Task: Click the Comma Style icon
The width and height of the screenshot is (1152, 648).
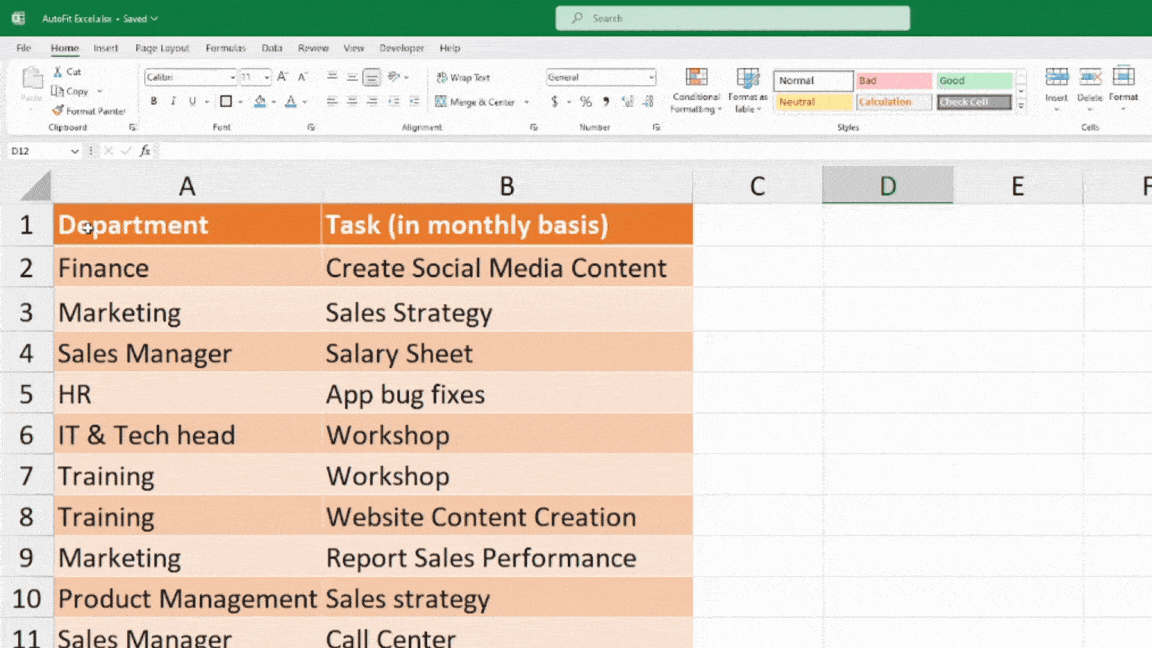Action: tap(606, 101)
